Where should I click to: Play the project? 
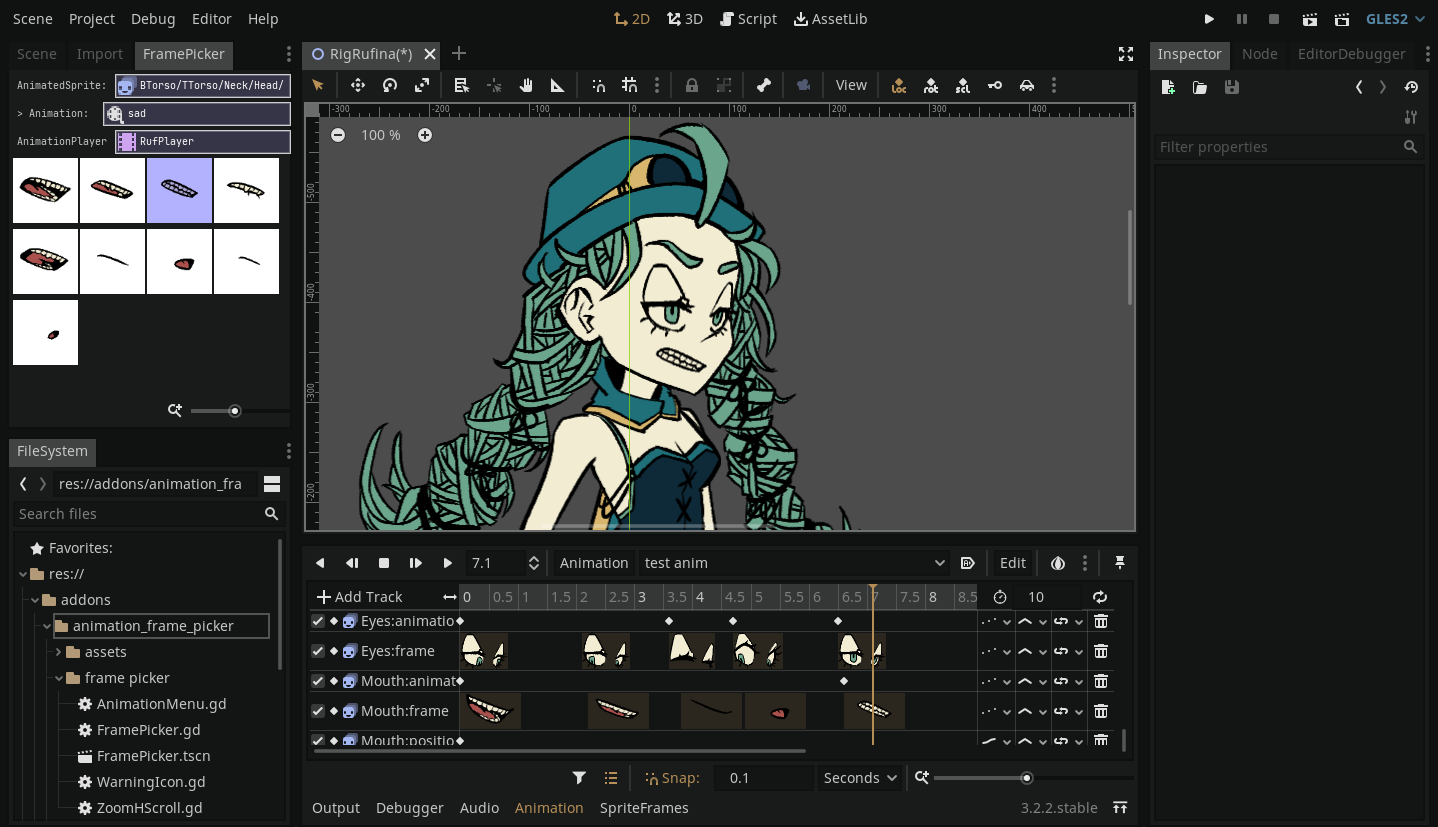point(1209,19)
